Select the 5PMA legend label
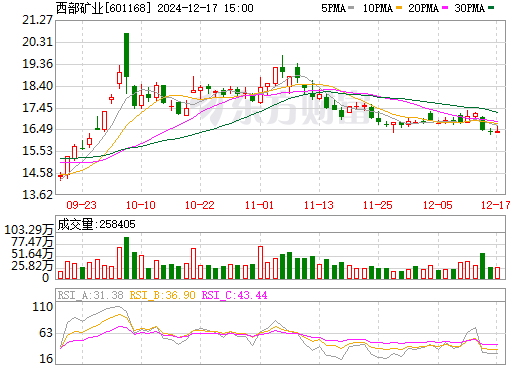520x365 pixels. (333, 8)
